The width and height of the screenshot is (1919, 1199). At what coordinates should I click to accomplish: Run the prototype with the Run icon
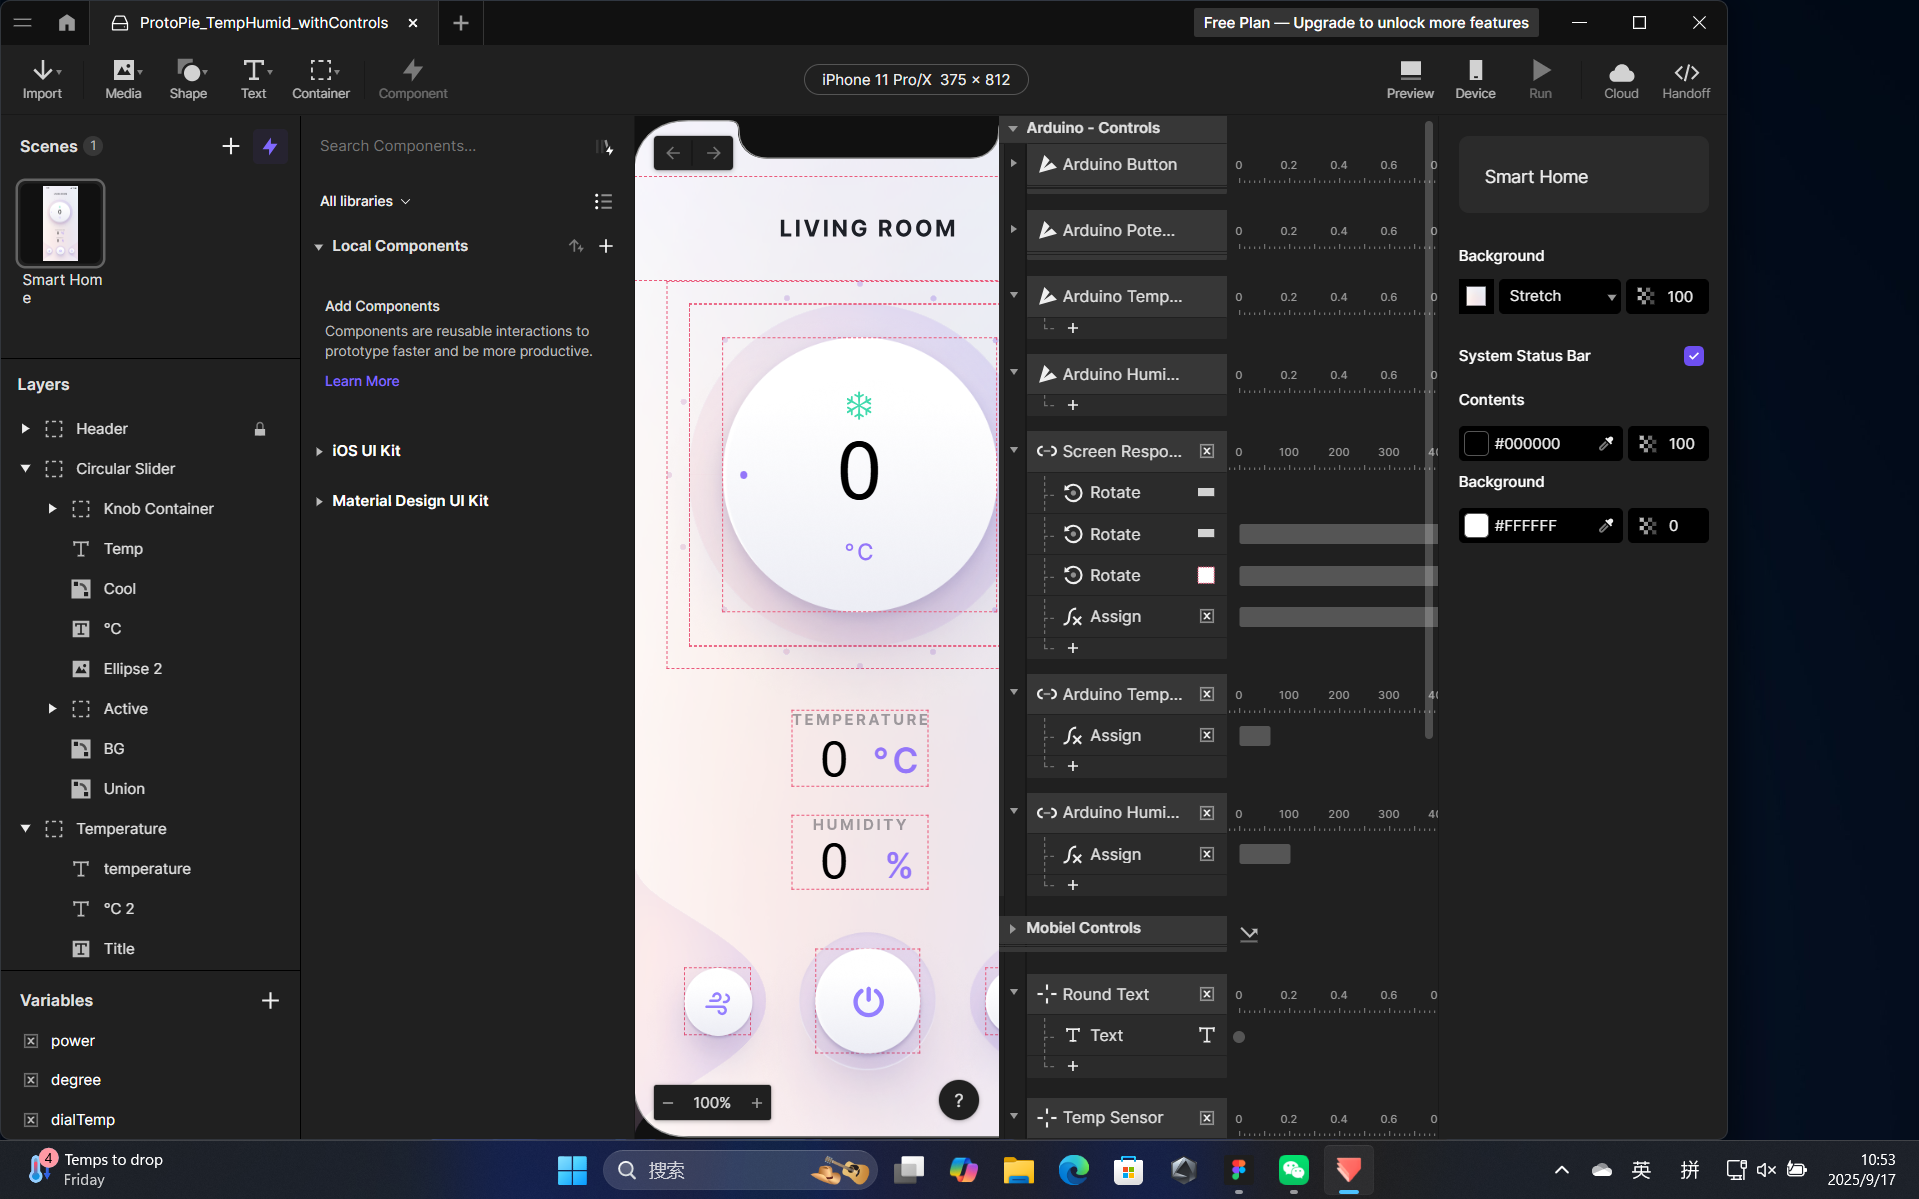[x=1540, y=79]
